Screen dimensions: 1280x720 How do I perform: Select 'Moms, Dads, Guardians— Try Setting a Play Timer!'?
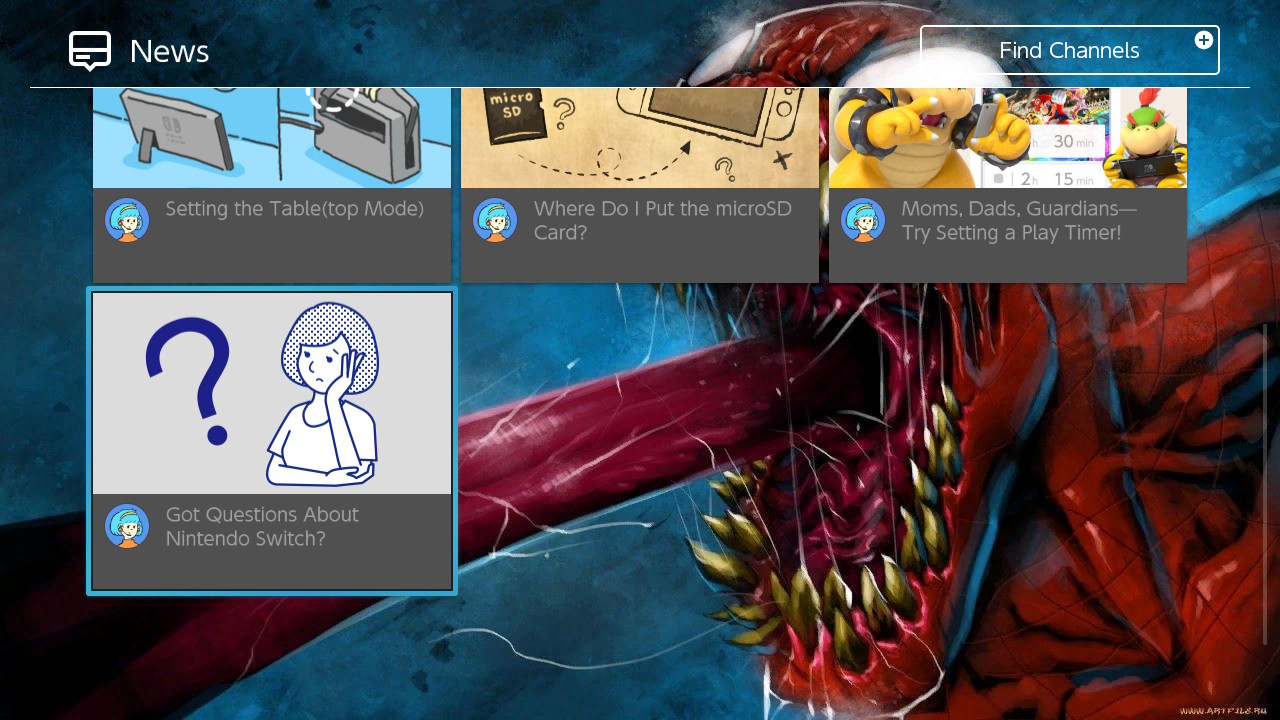click(1019, 221)
